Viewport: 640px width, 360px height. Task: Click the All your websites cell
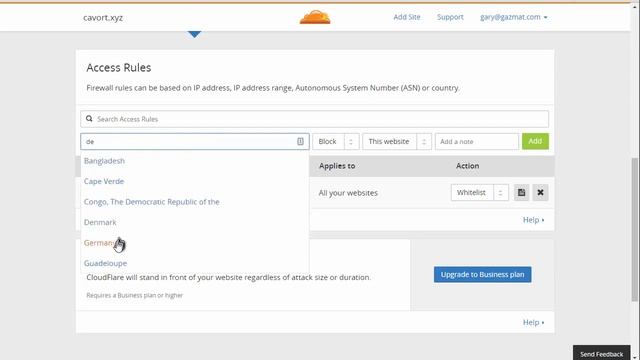tap(348, 193)
